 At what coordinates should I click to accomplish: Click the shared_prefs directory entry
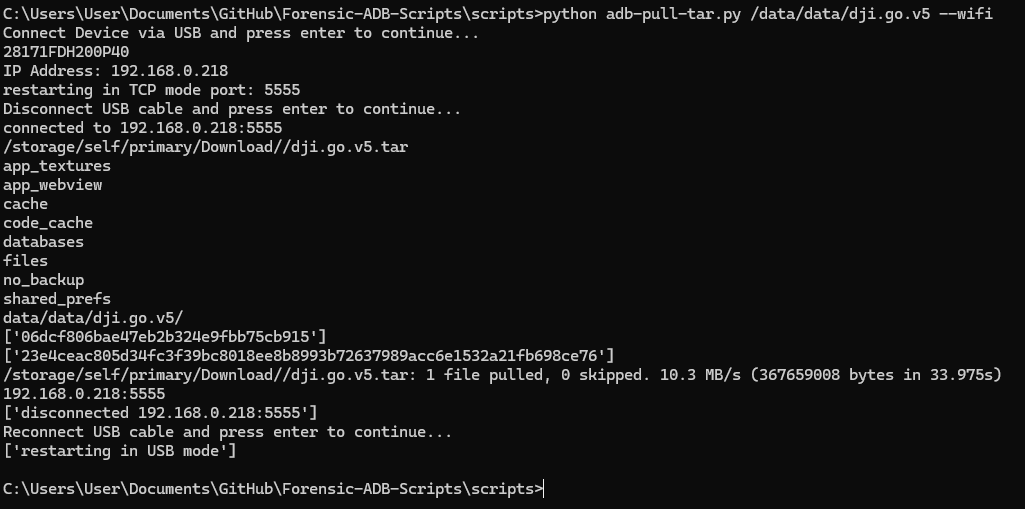click(x=57, y=299)
